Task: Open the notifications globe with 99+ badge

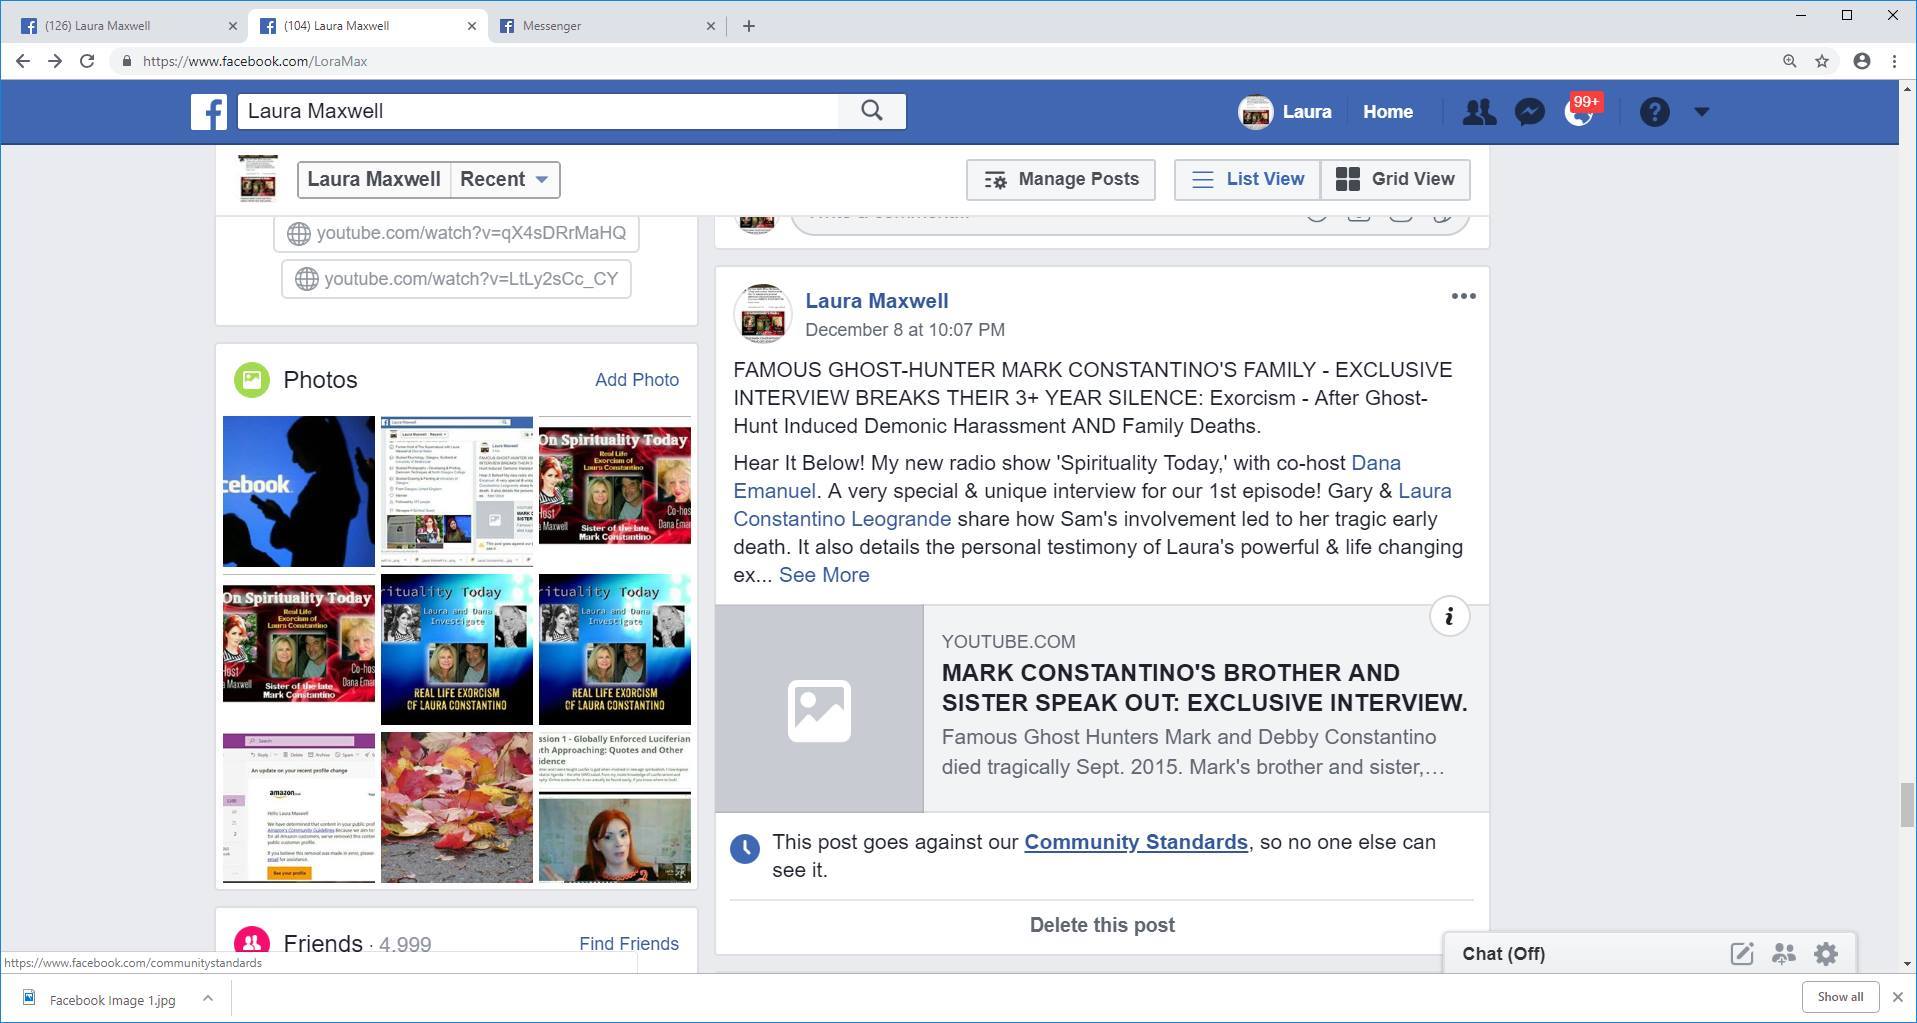Action: coord(1578,112)
